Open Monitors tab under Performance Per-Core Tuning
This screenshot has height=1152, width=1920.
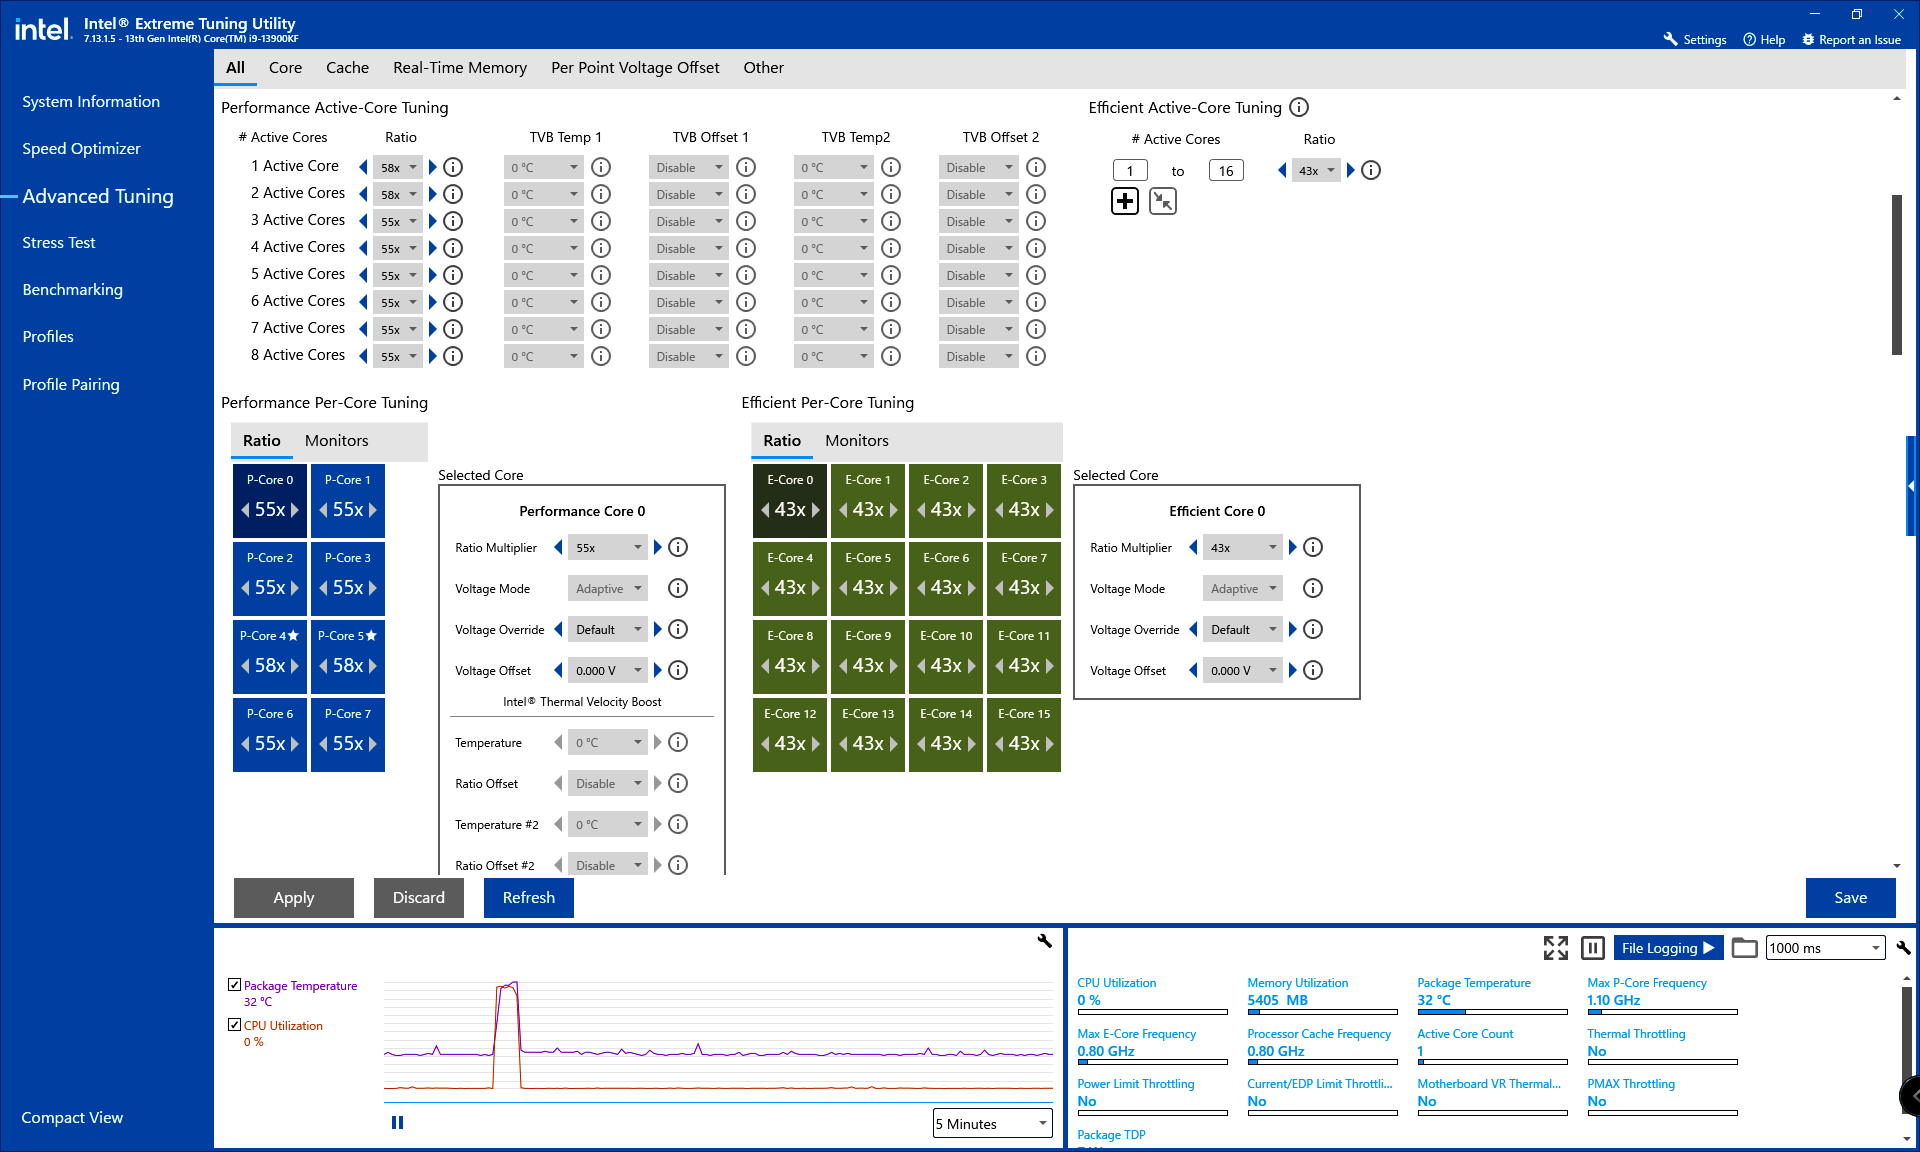coord(336,440)
